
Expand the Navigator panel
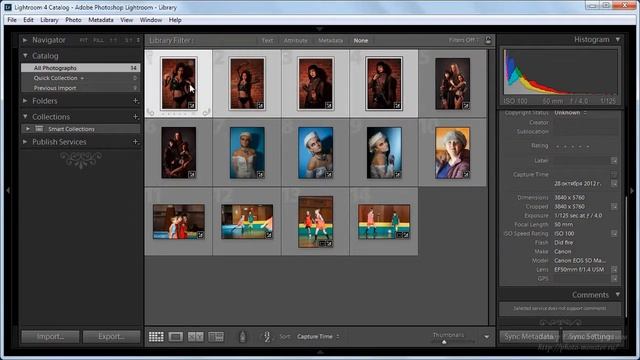pos(25,40)
